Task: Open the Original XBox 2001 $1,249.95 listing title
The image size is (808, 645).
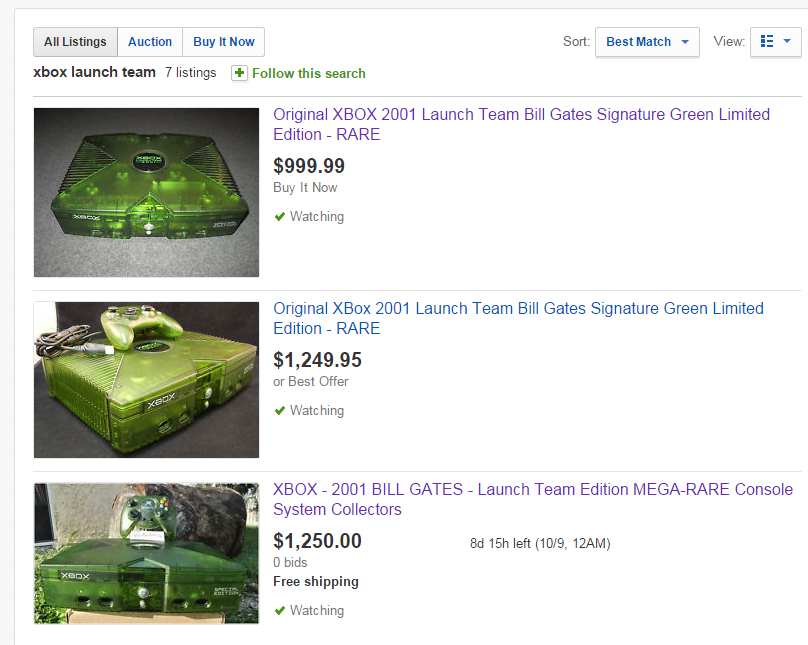Action: (x=518, y=318)
